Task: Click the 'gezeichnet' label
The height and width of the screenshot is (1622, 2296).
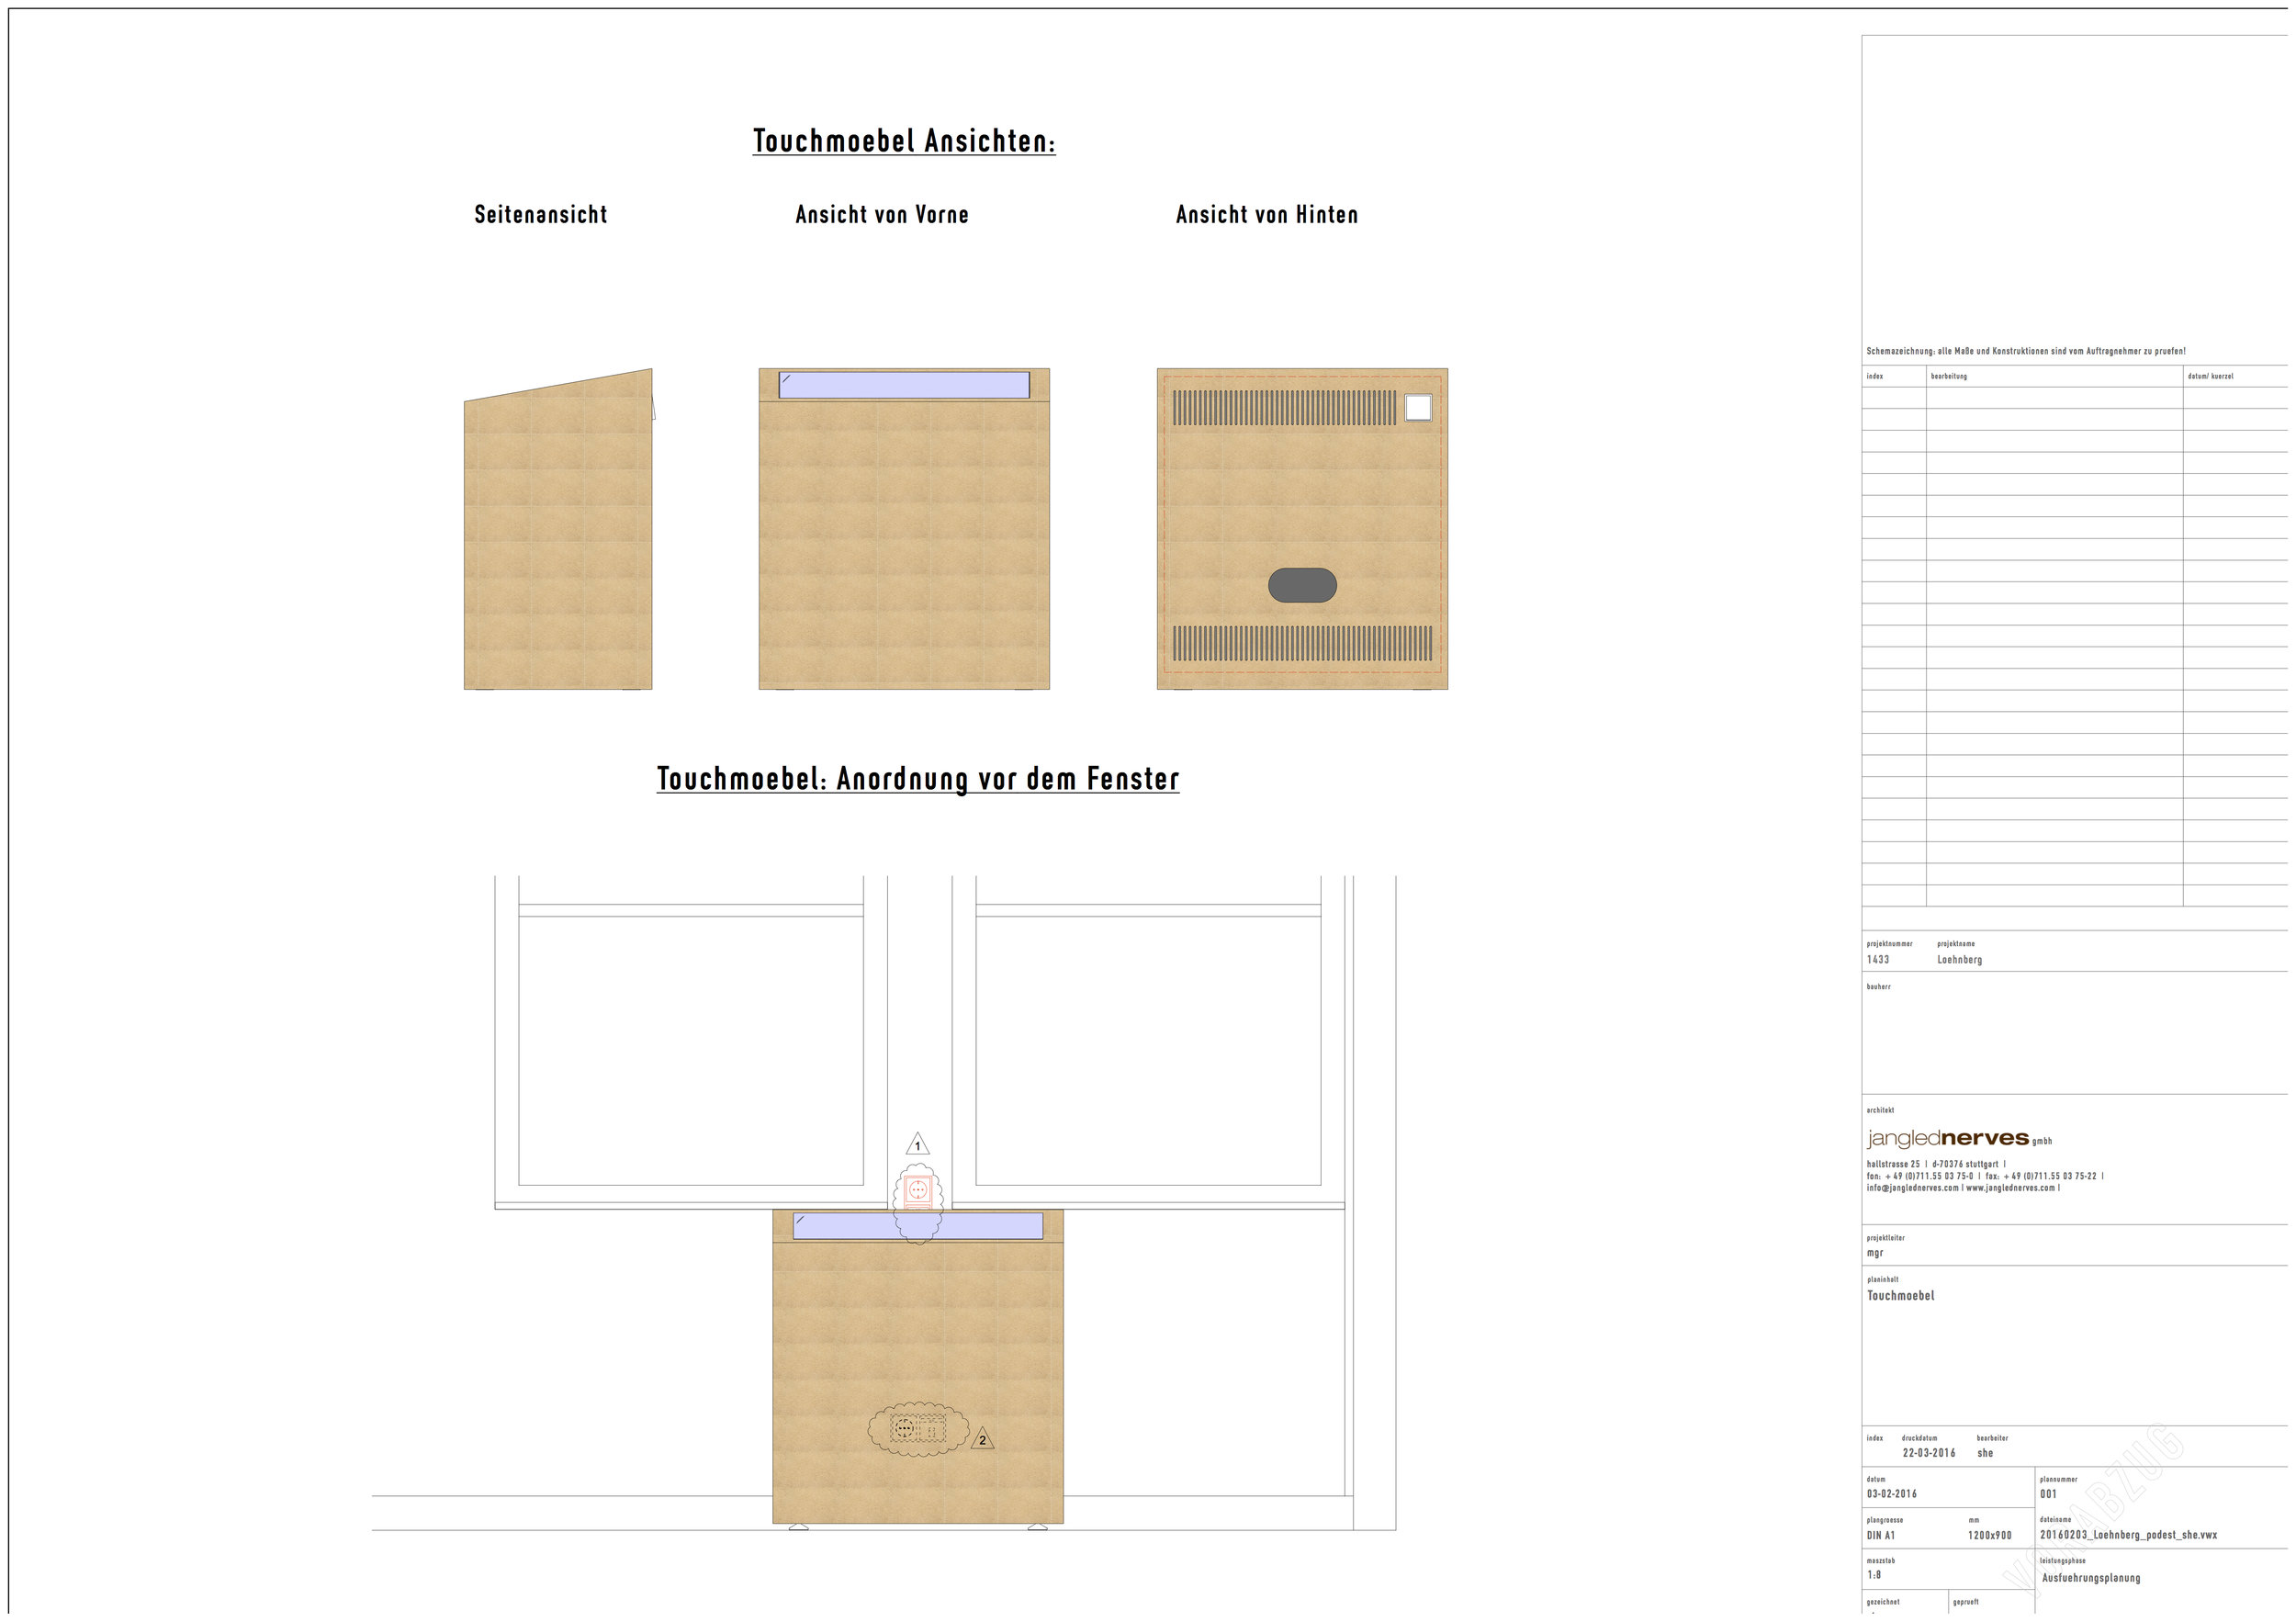Action: point(1883,1601)
